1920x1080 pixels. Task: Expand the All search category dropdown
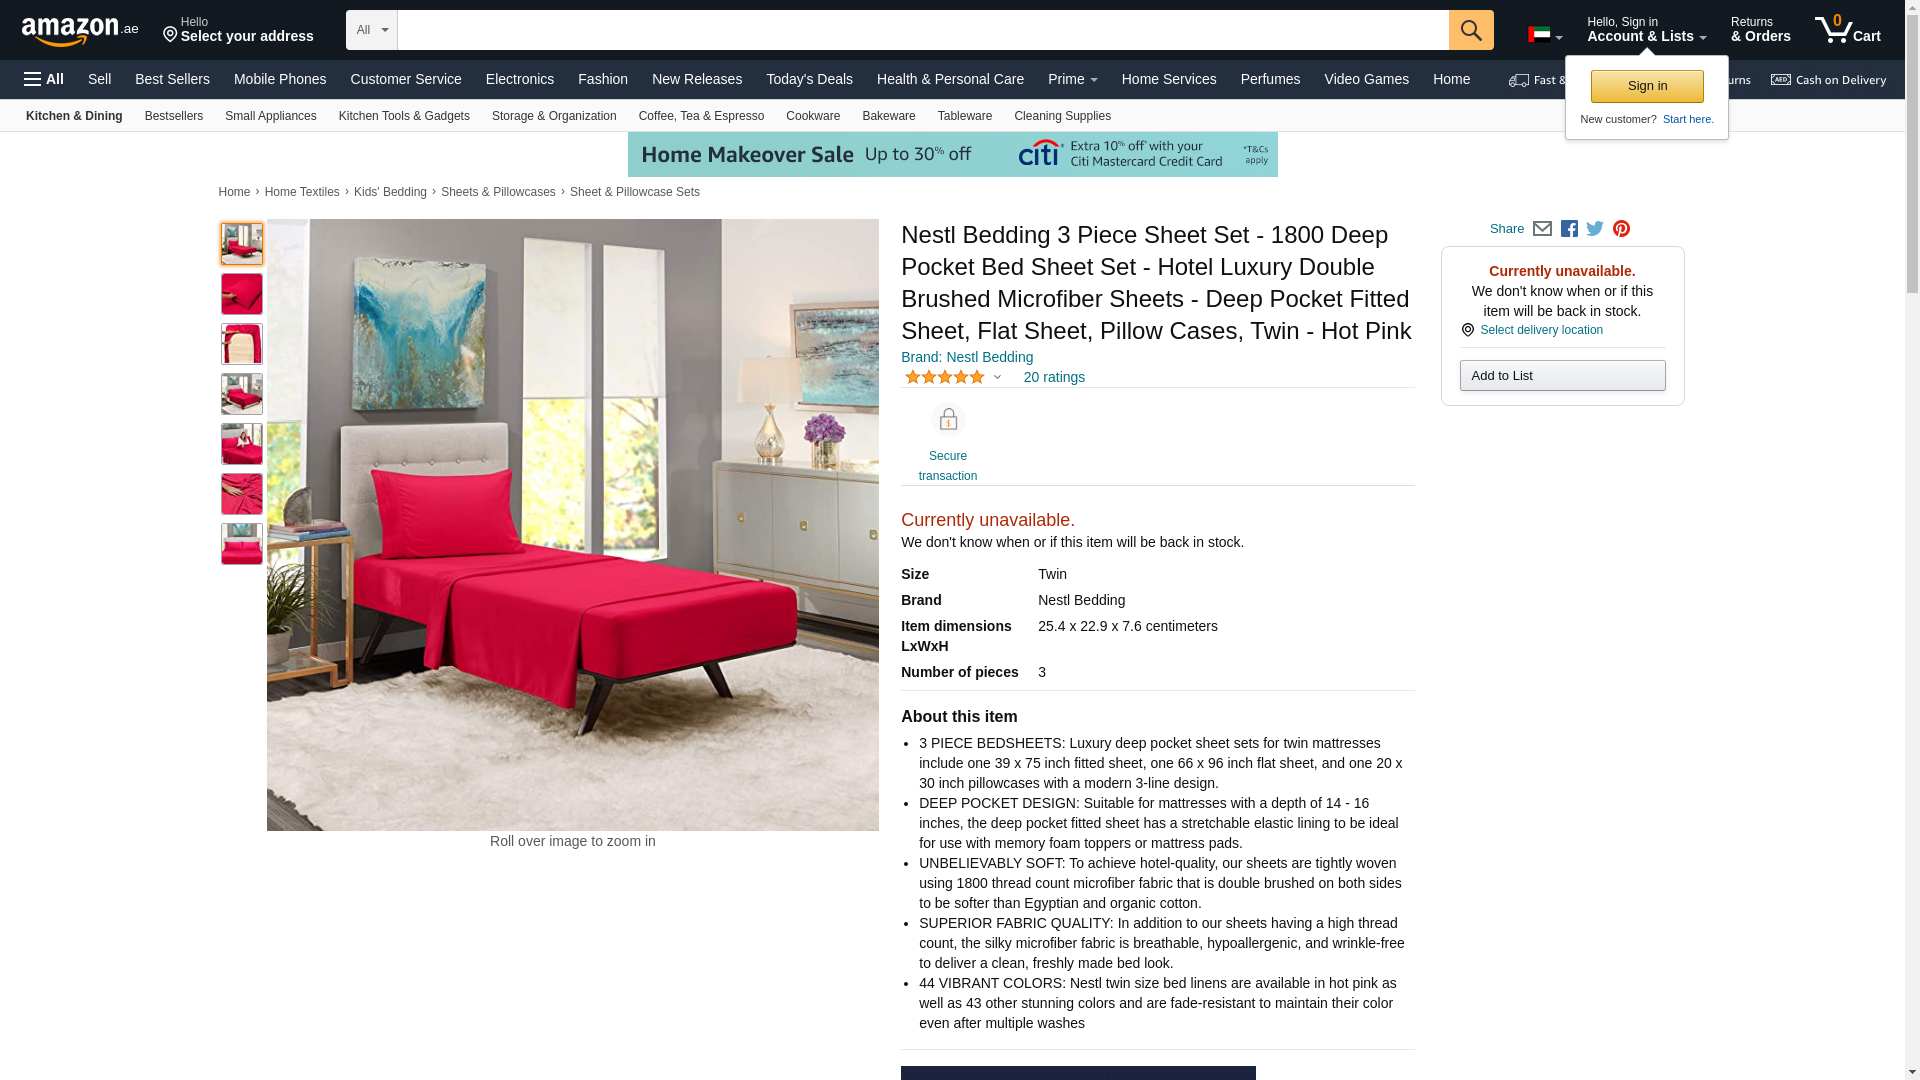372,30
